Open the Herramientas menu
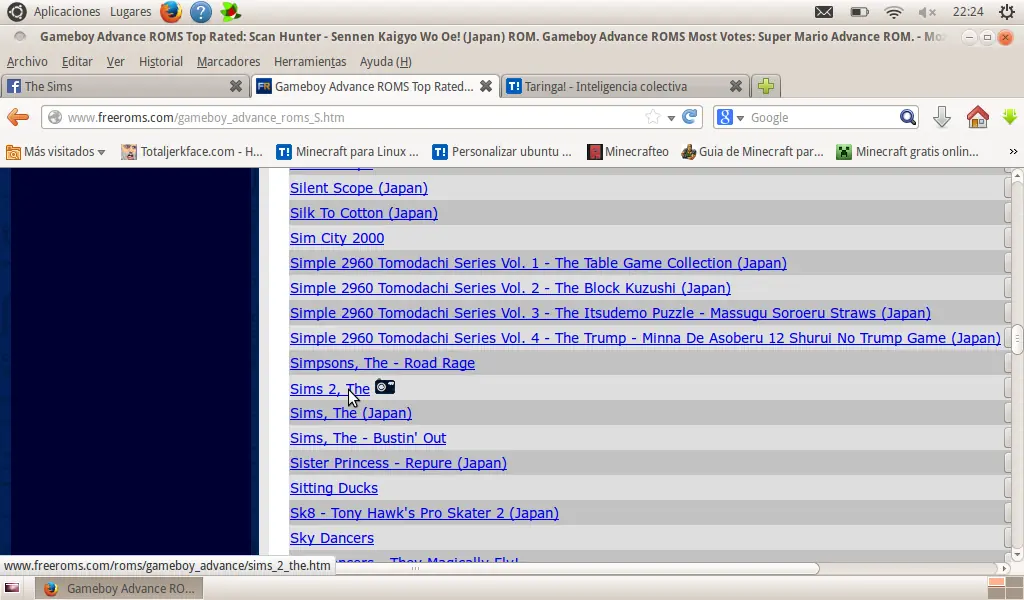The width and height of the screenshot is (1024, 600). click(x=310, y=61)
